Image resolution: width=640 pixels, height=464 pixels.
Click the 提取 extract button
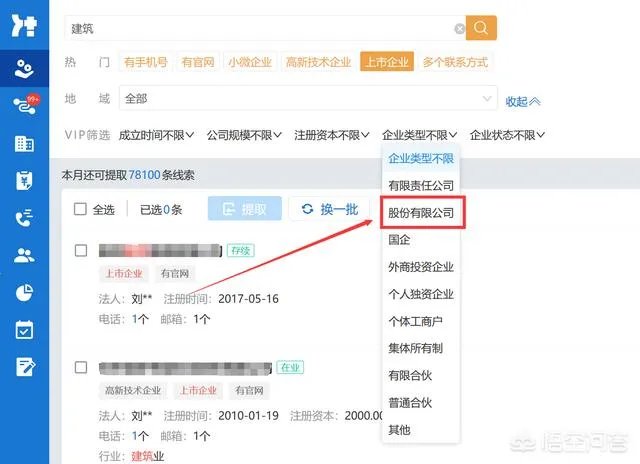click(244, 209)
